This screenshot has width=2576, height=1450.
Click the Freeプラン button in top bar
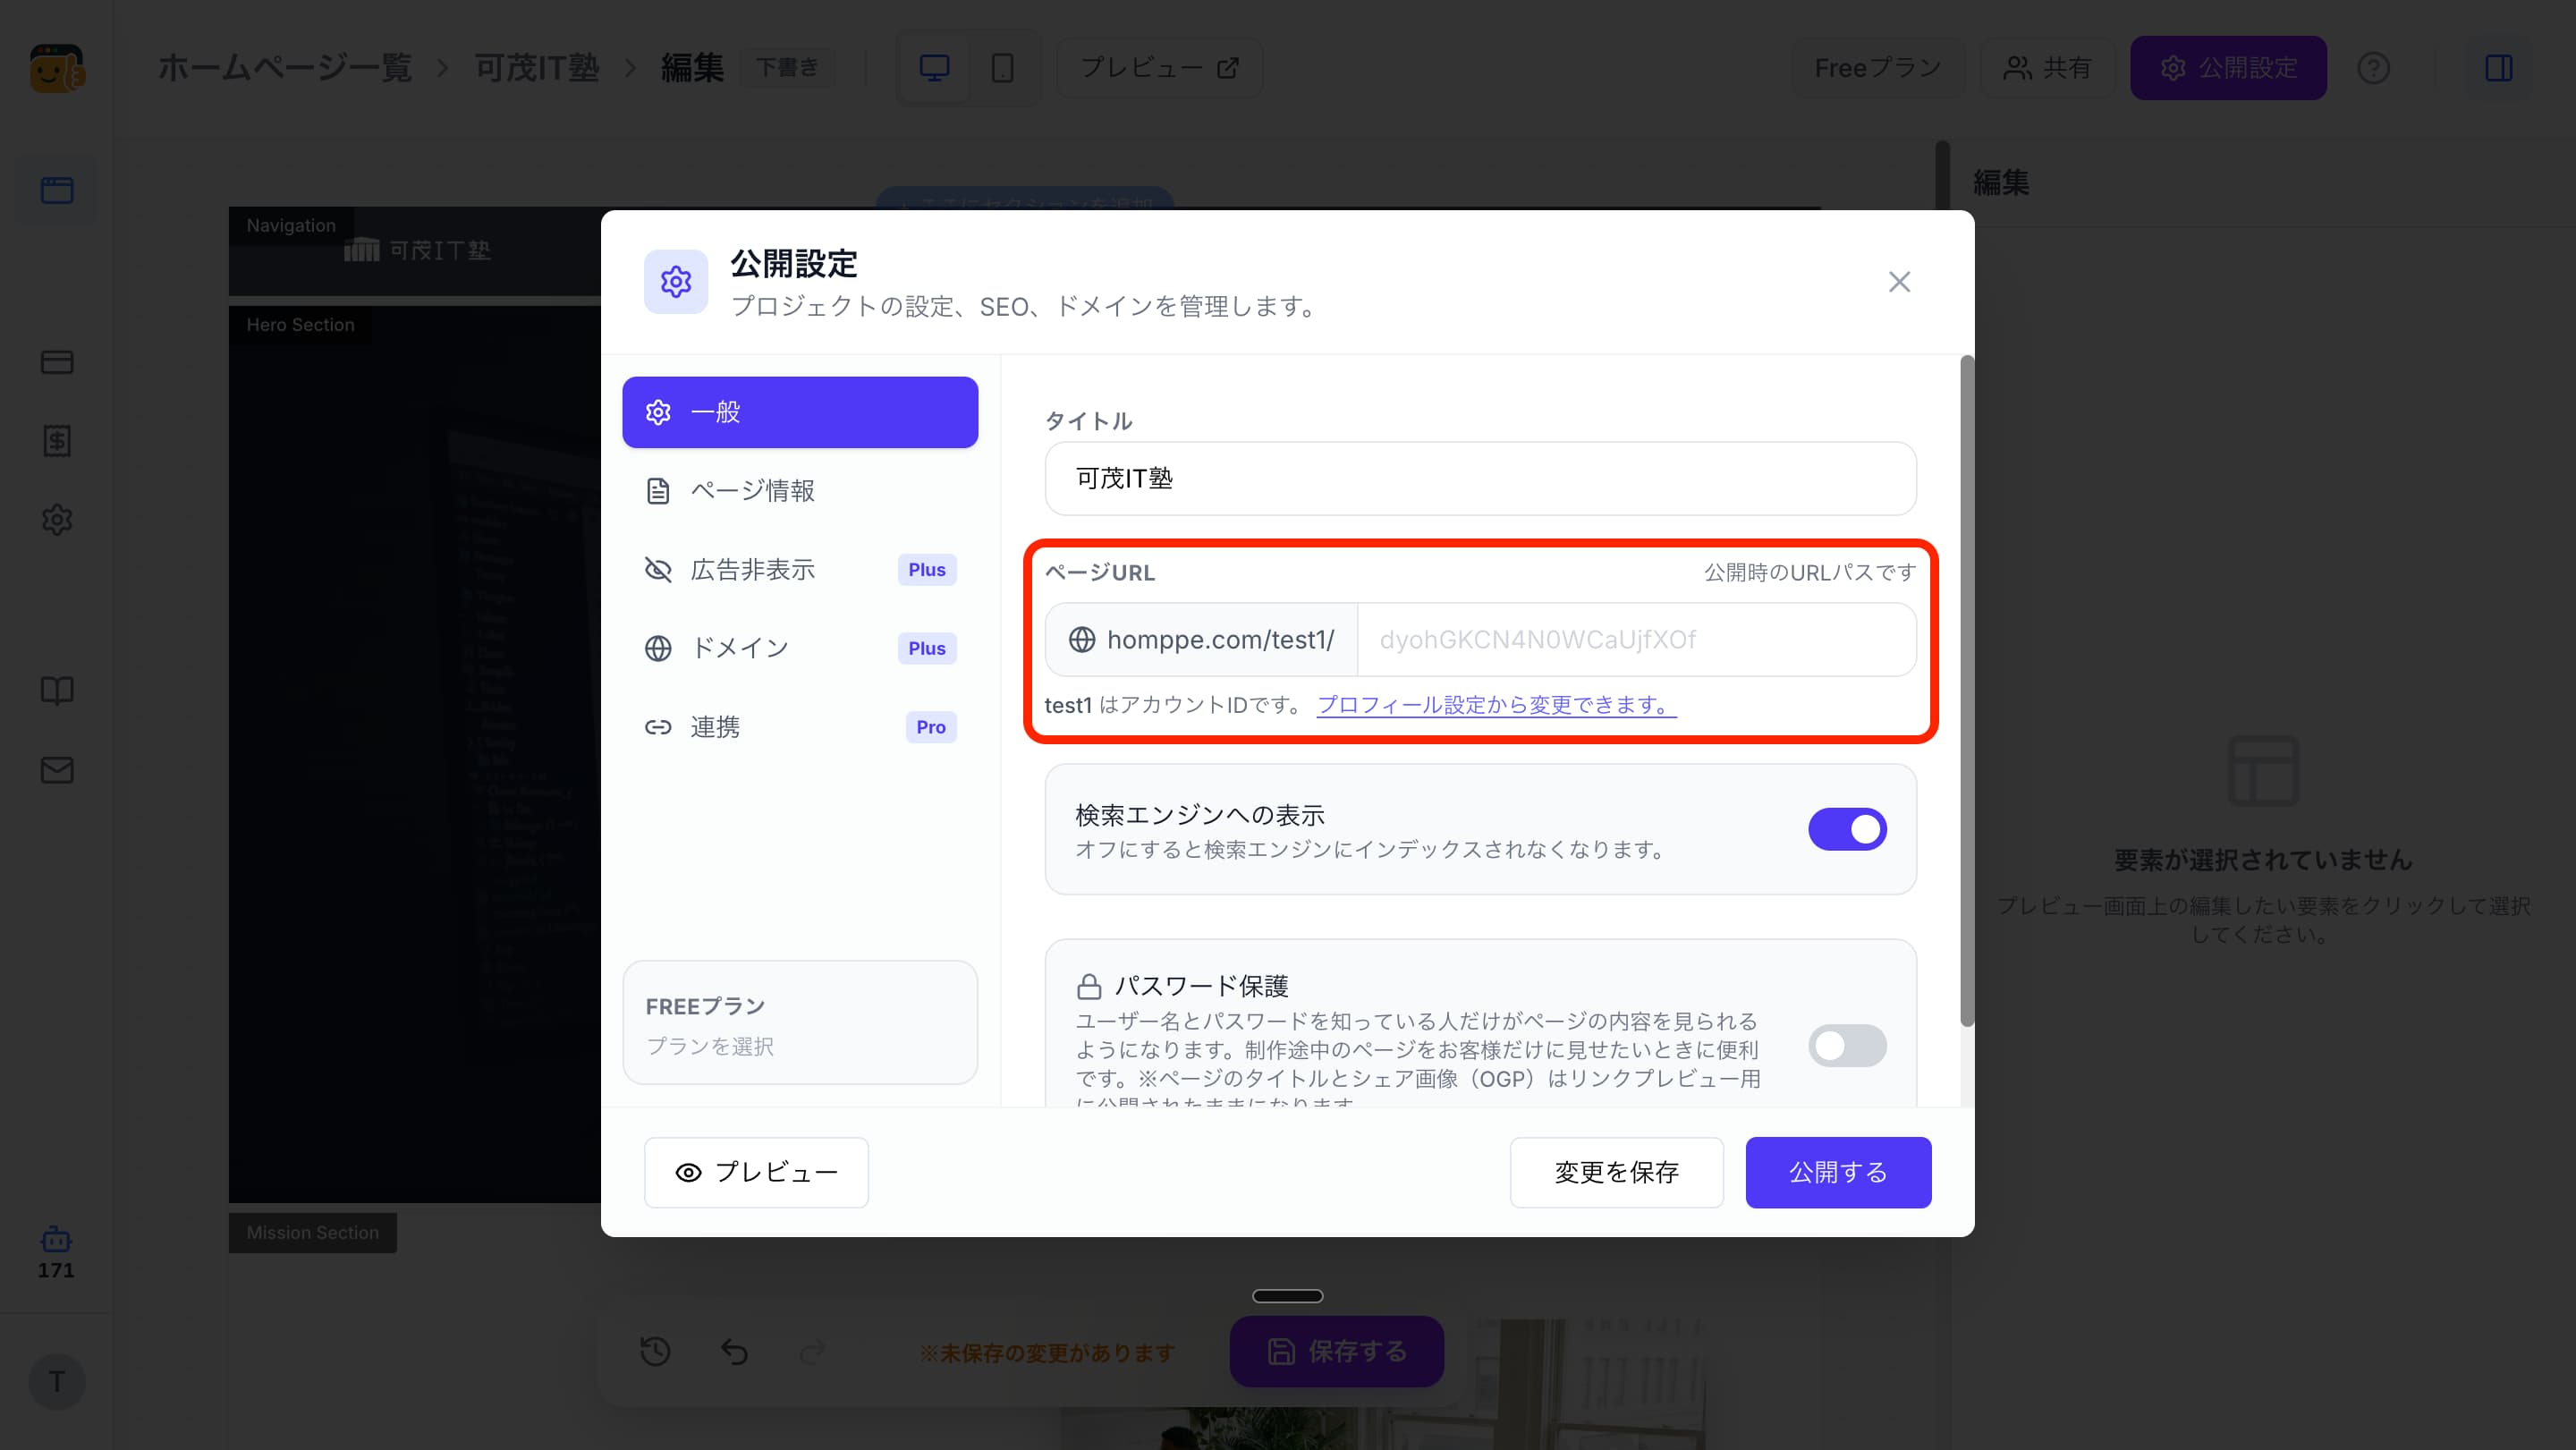point(1877,68)
